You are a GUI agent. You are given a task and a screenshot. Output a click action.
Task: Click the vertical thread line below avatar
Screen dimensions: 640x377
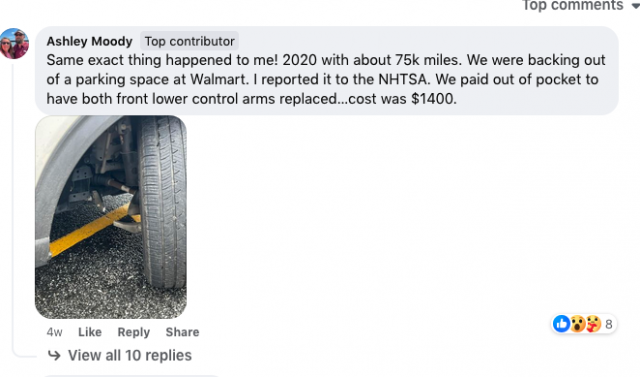click(13, 204)
